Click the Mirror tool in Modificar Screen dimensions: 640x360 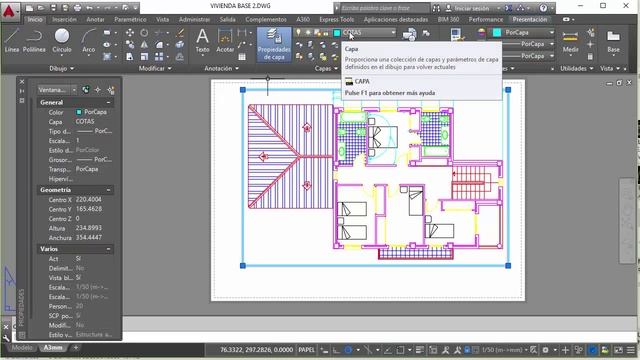(x=144, y=44)
